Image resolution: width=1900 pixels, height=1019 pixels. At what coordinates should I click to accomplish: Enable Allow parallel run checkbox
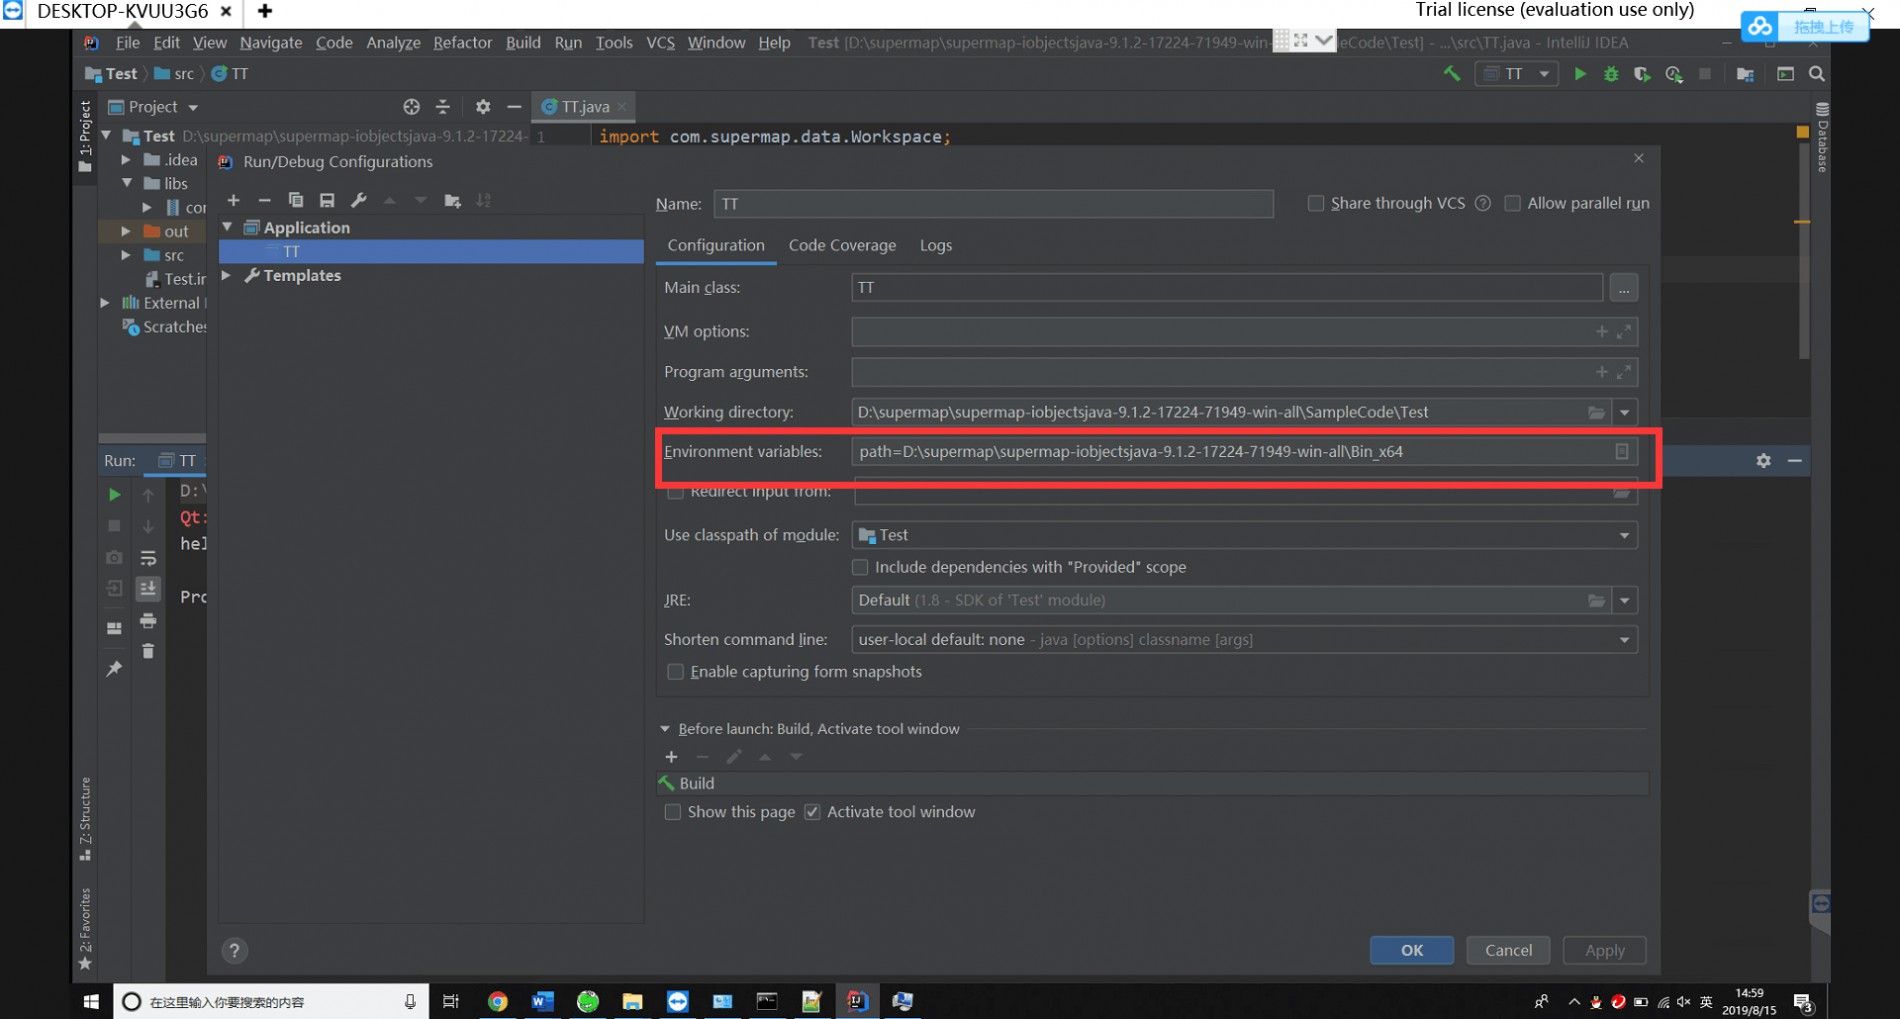1512,203
